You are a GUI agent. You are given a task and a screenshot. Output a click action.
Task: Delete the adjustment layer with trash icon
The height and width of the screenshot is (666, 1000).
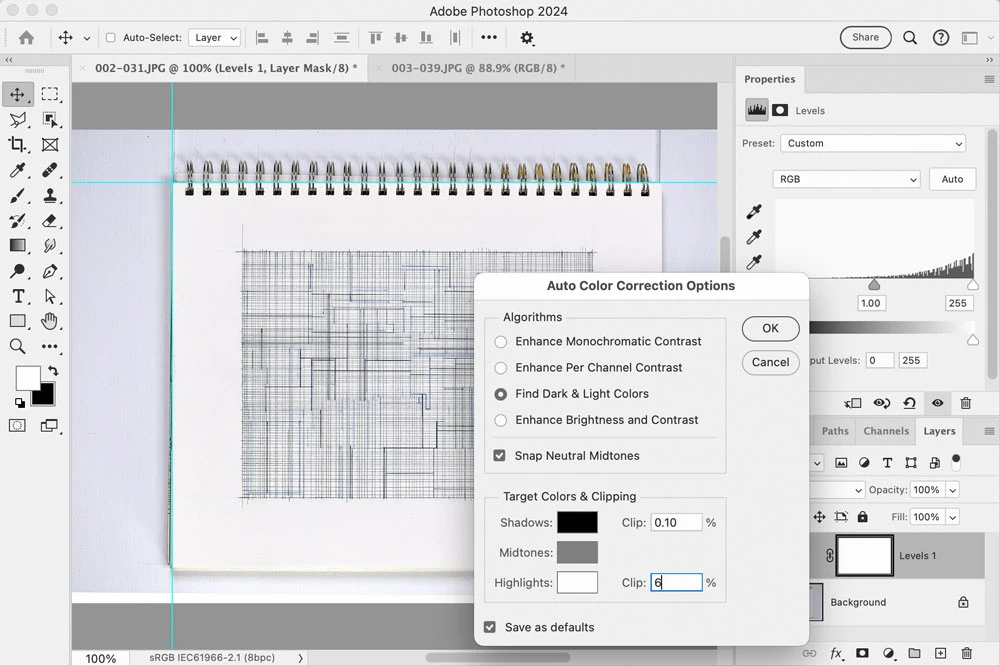966,403
